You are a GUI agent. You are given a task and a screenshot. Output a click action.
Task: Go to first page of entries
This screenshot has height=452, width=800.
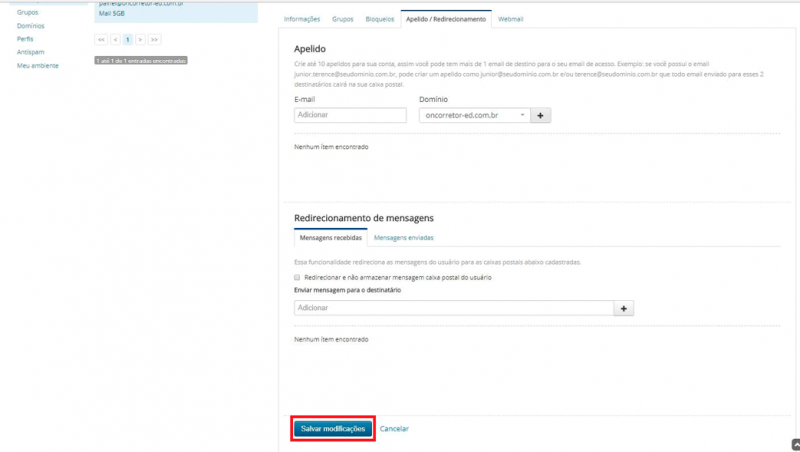click(101, 40)
